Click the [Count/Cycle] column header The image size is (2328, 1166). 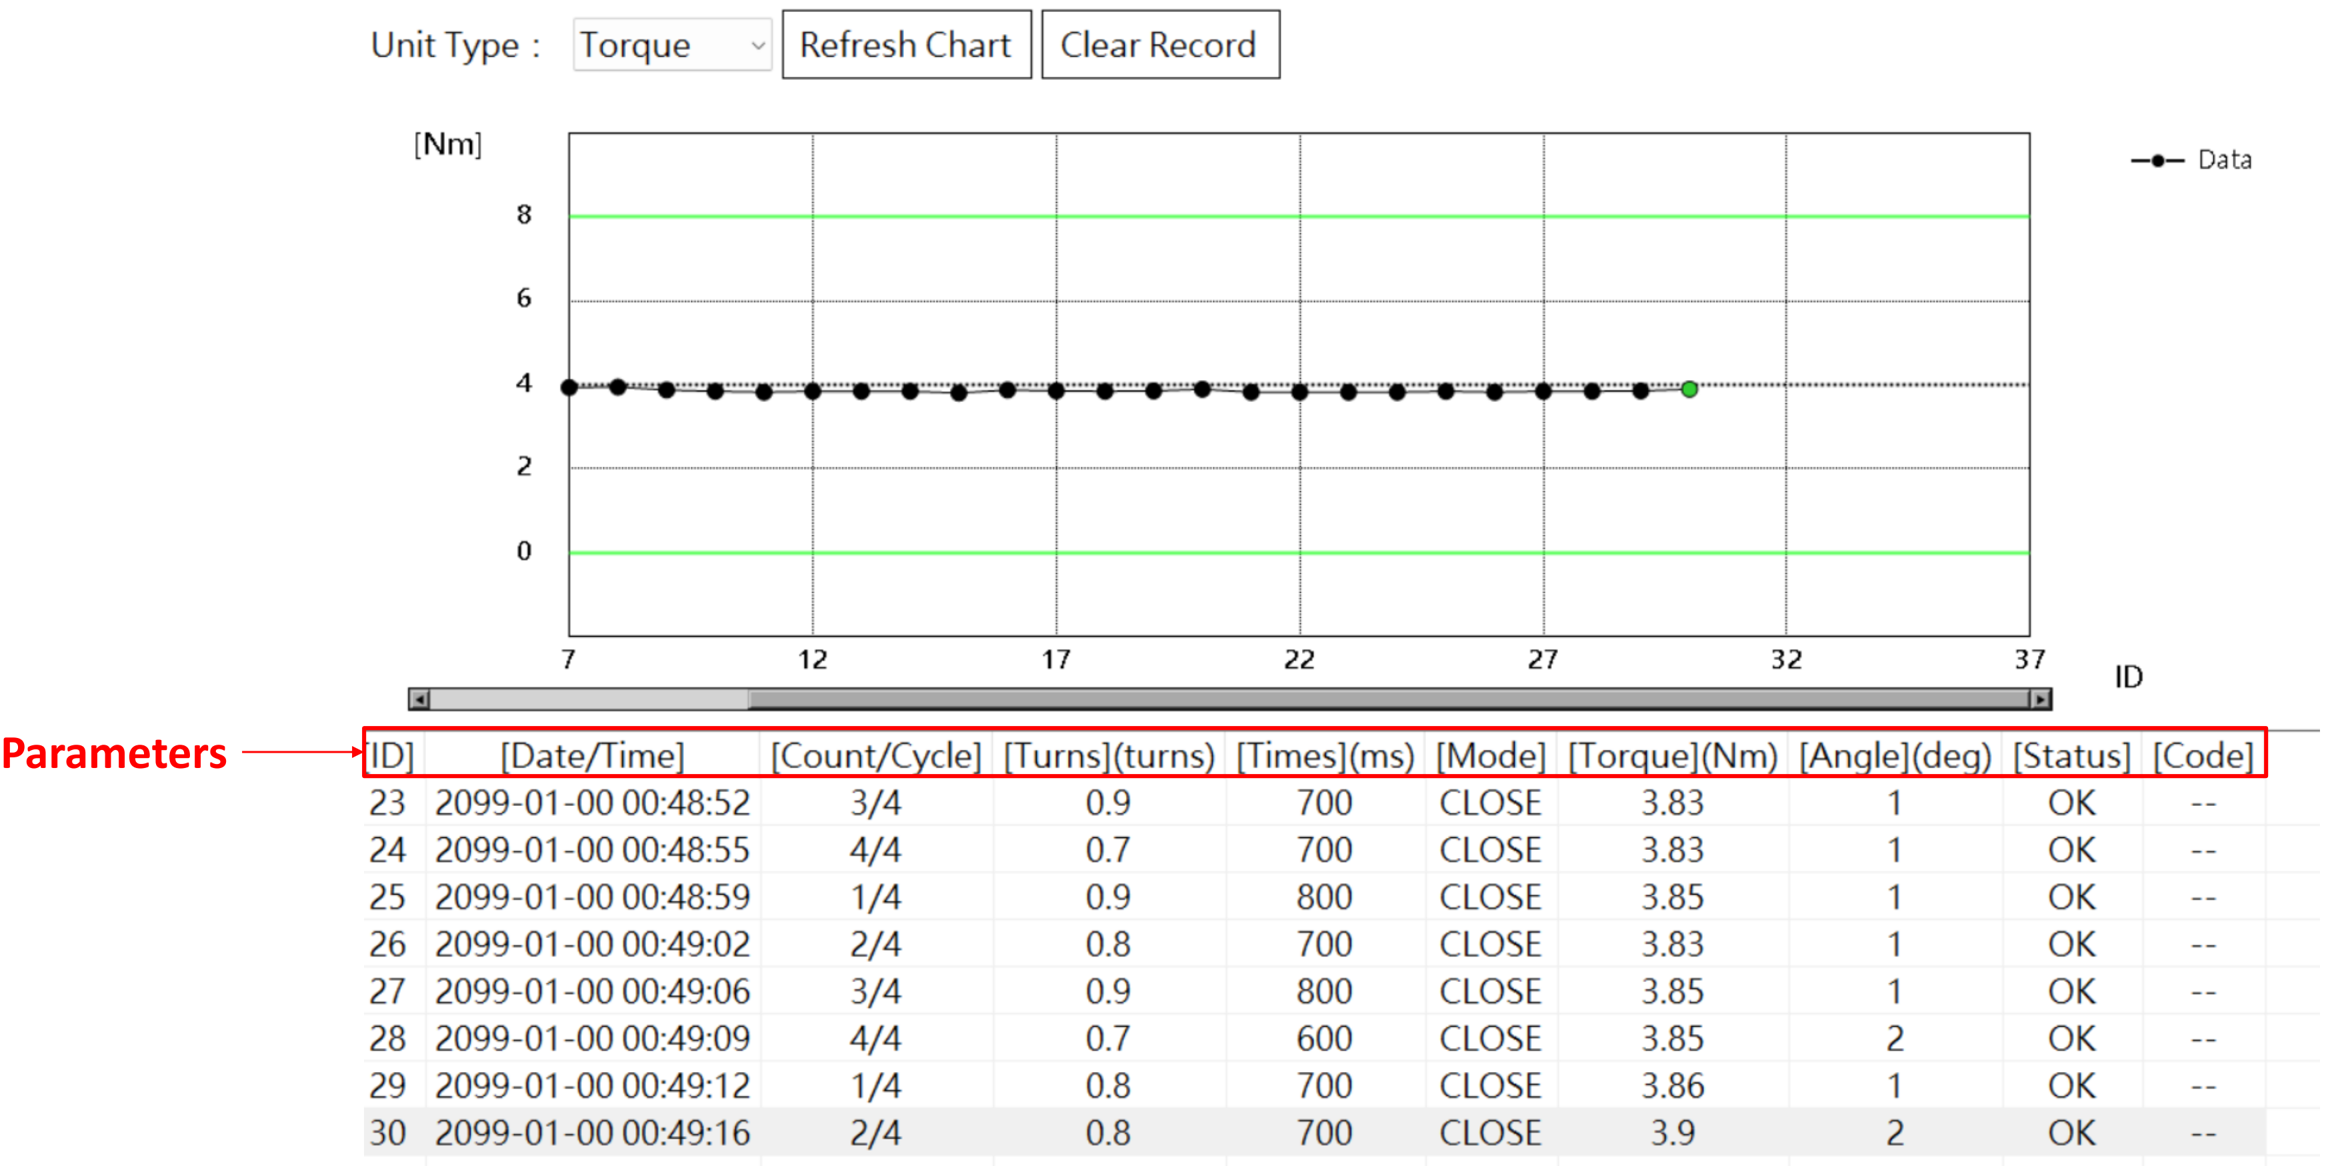(x=875, y=756)
